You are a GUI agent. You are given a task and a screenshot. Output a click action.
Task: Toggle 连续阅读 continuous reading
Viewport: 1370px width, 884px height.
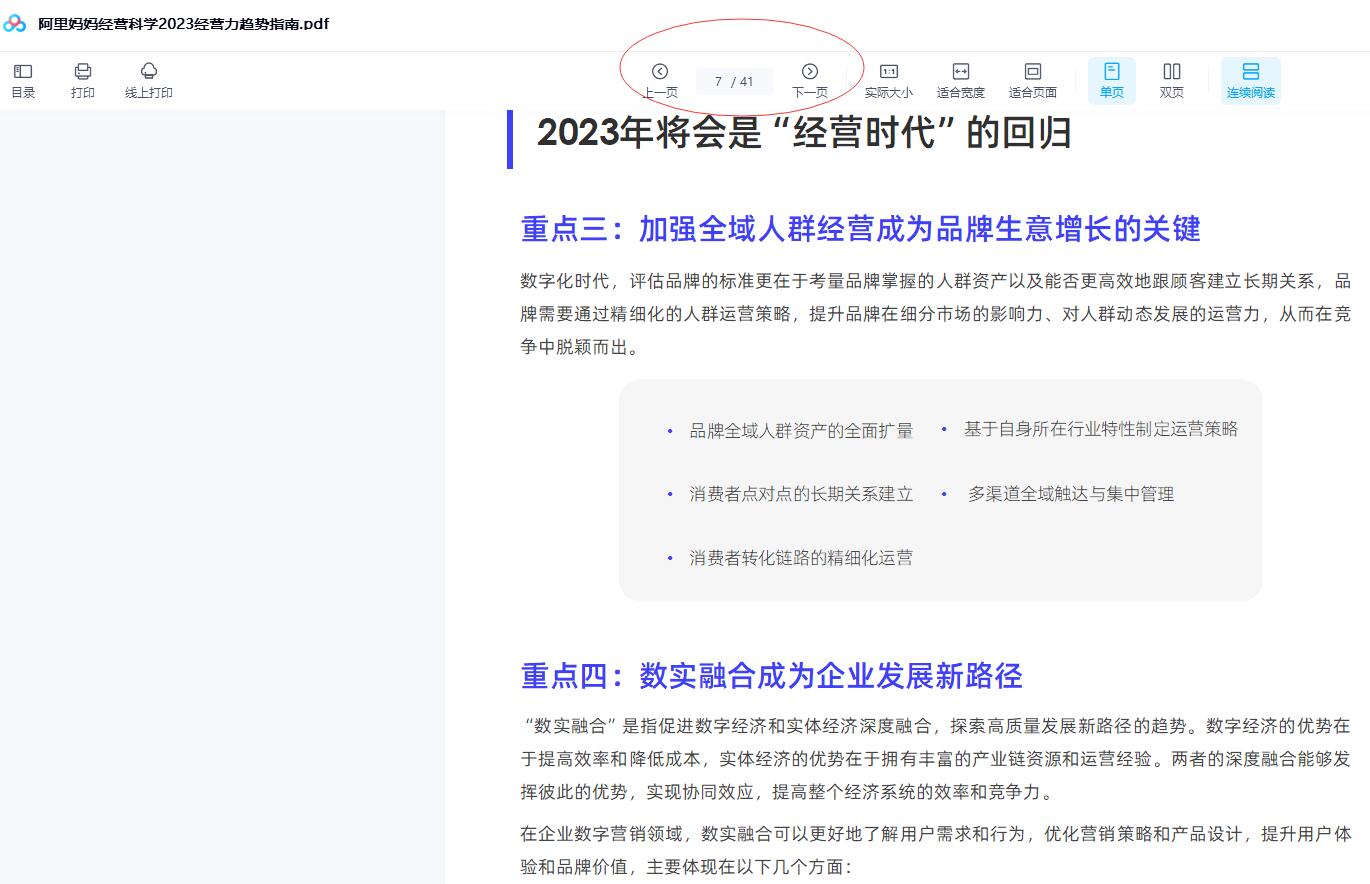click(x=1250, y=80)
